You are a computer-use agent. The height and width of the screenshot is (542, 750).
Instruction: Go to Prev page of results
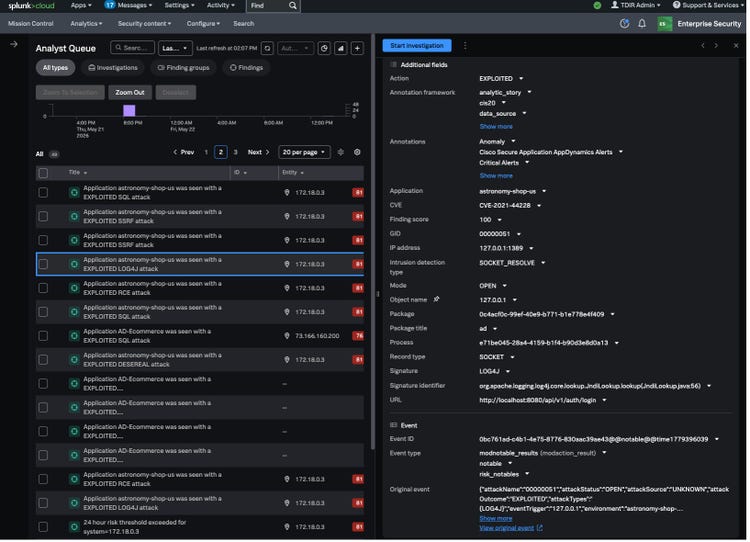point(184,152)
